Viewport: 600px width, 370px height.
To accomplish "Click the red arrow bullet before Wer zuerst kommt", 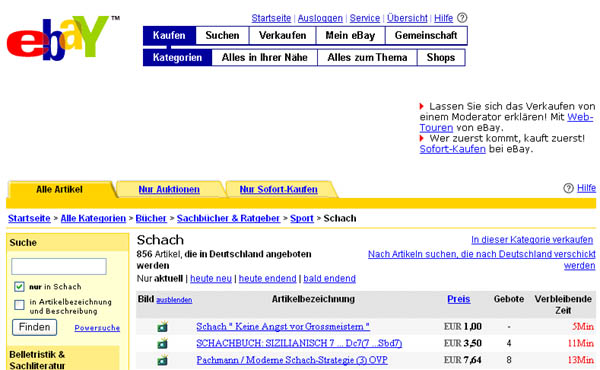I will click(x=422, y=138).
